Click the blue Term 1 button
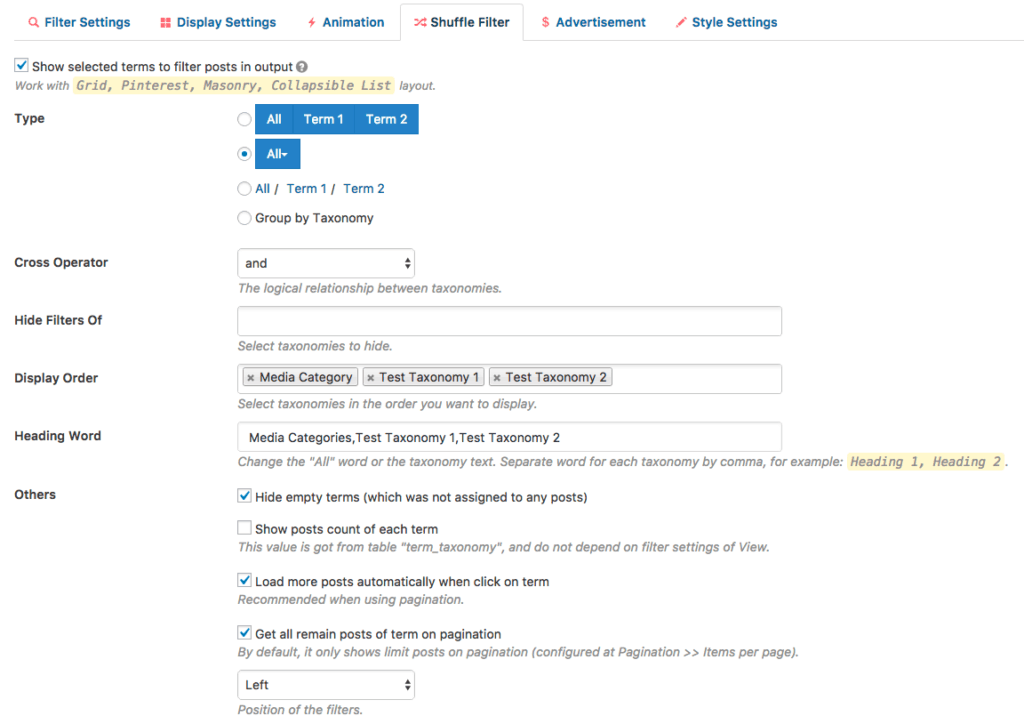Screen dimensions: 1024x724 coord(323,119)
